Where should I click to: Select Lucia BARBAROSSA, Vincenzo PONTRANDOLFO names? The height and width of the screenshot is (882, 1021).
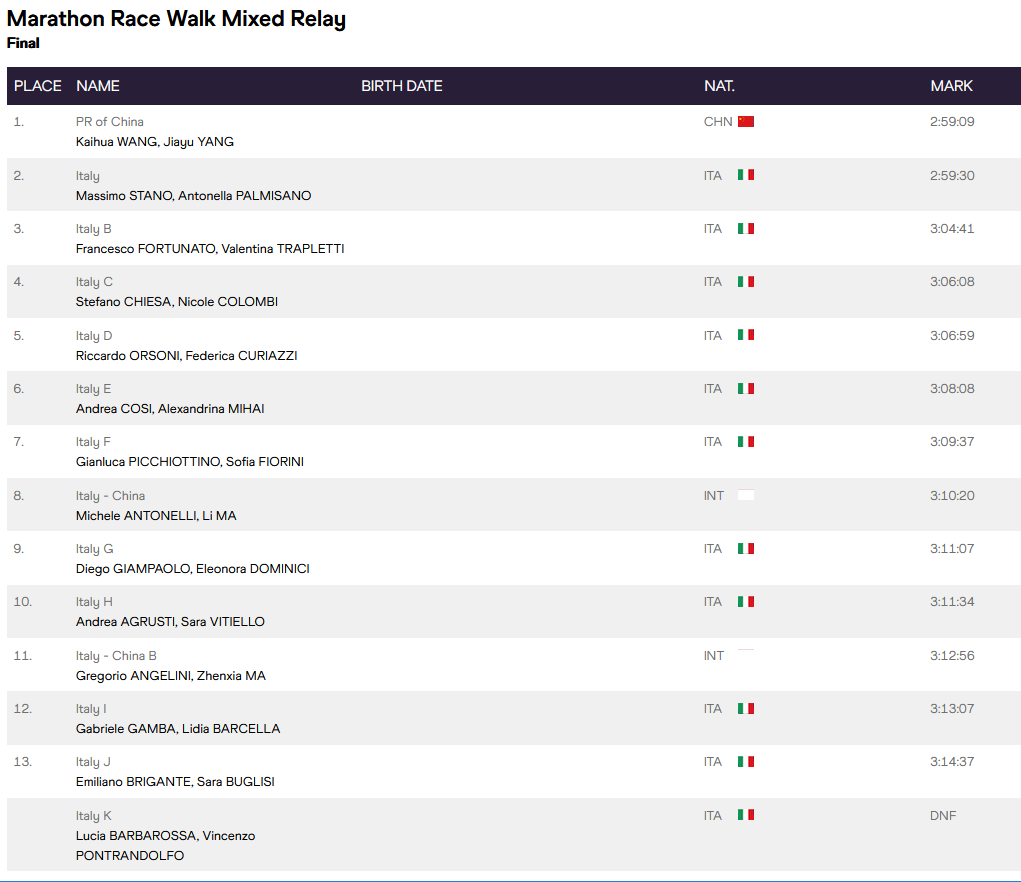(x=165, y=846)
